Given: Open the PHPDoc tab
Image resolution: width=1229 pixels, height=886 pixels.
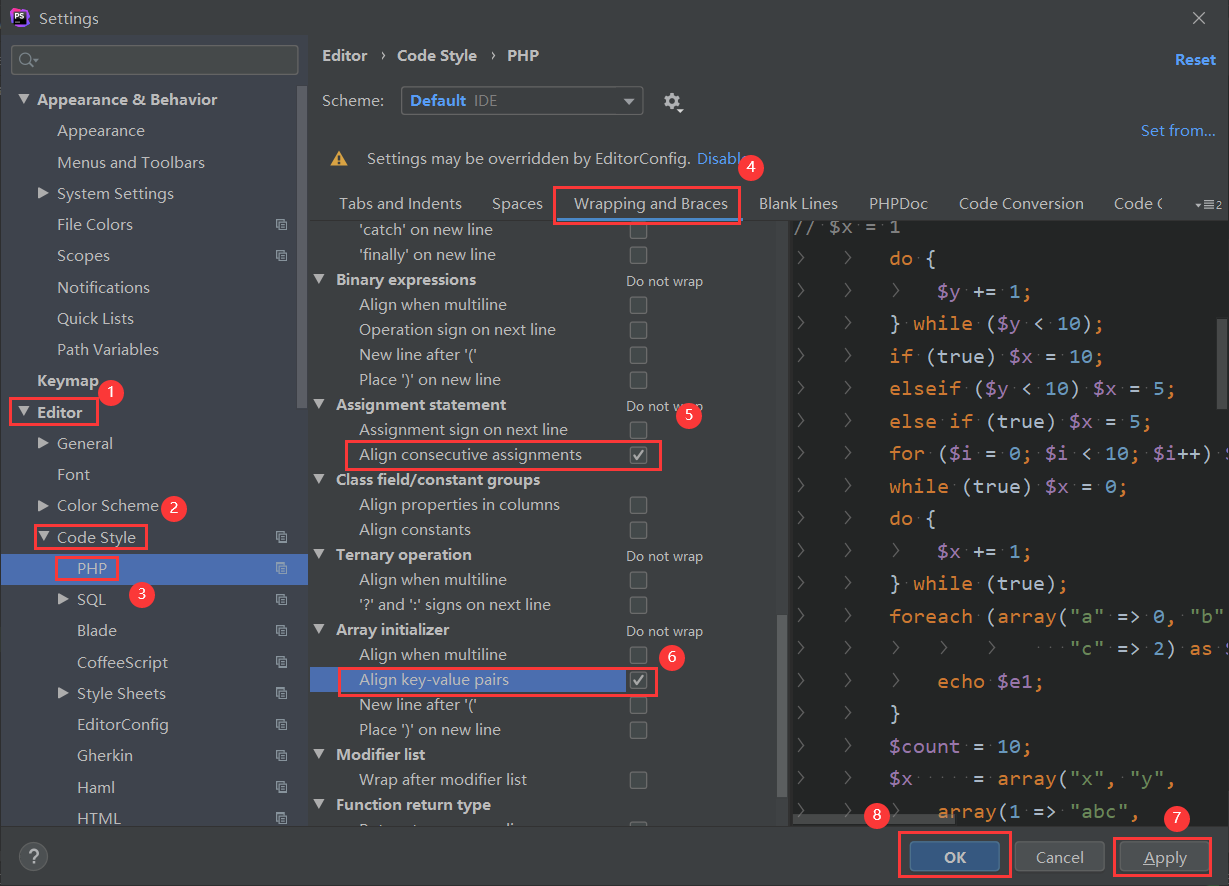Looking at the screenshot, I should 898,204.
